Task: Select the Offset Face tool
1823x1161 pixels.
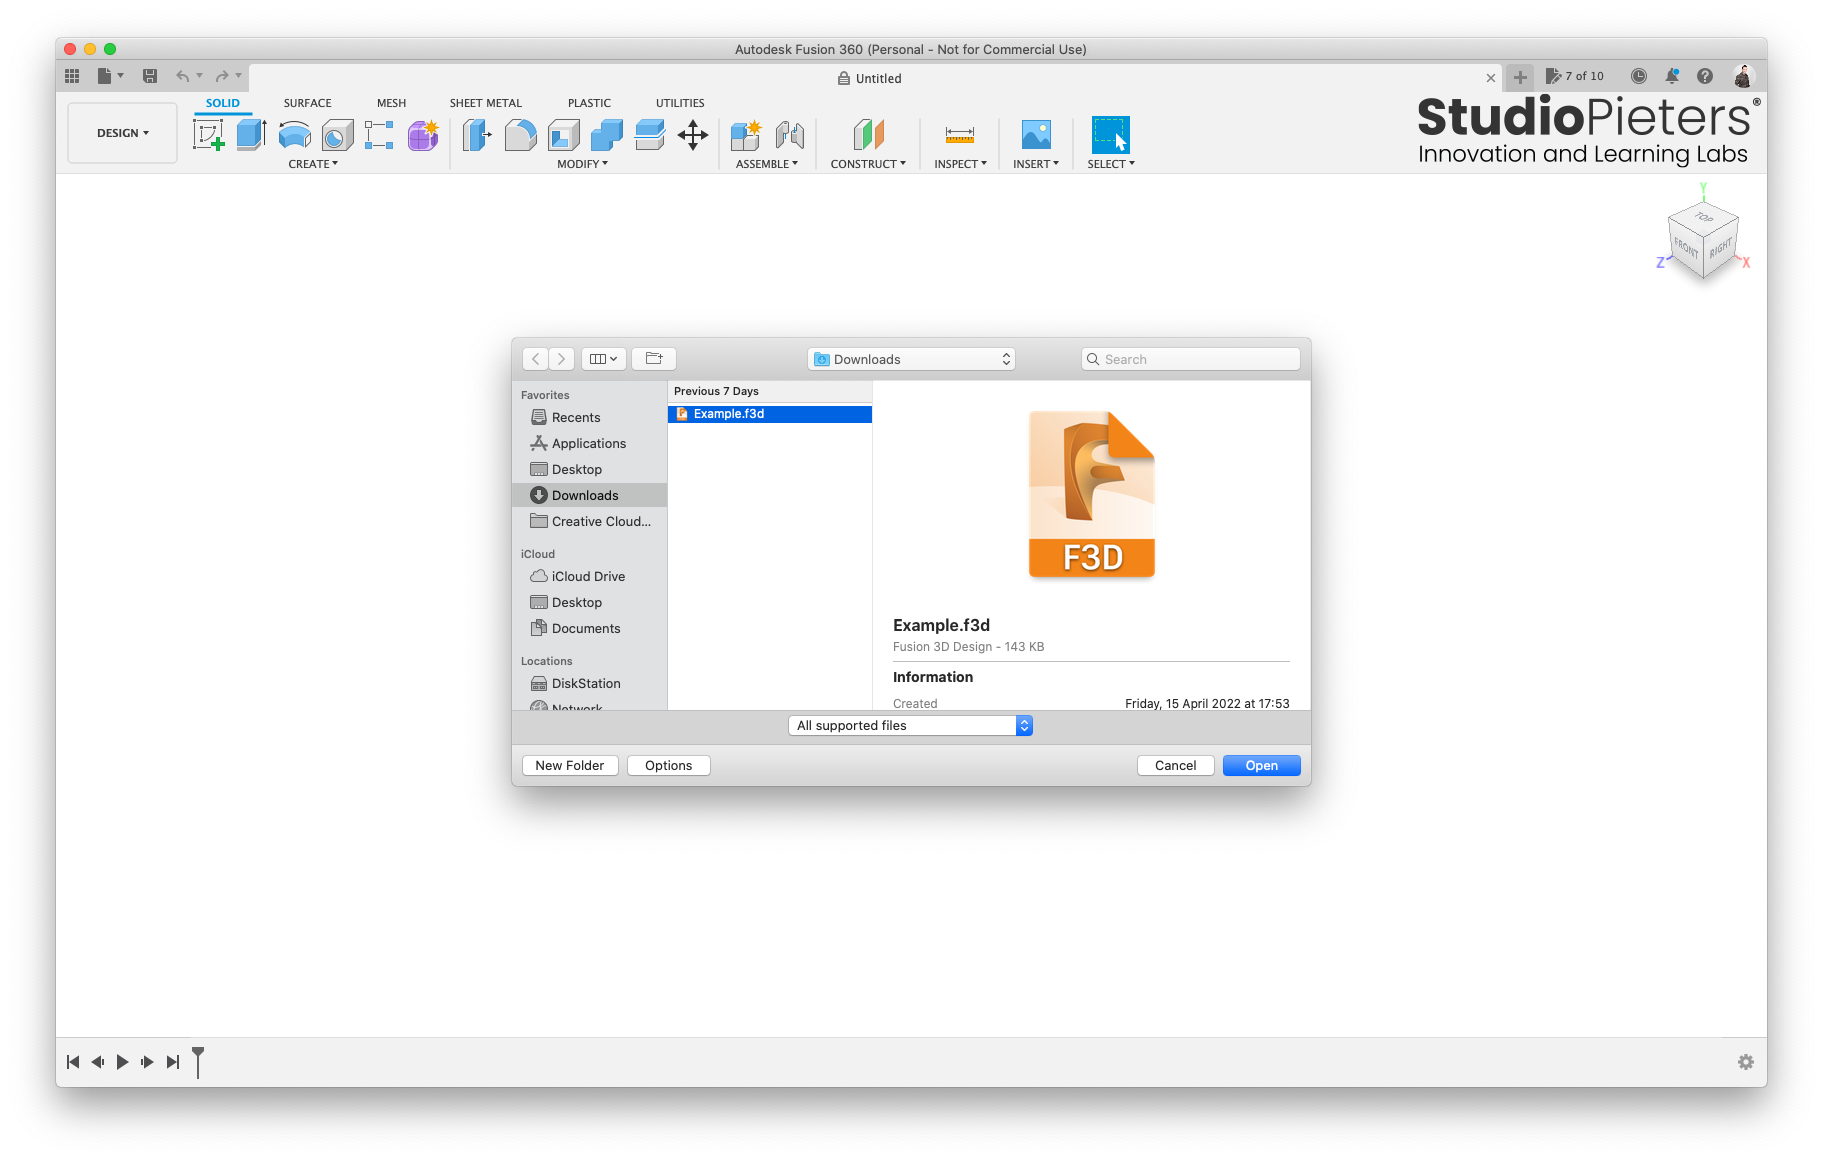Action: pyautogui.click(x=650, y=135)
